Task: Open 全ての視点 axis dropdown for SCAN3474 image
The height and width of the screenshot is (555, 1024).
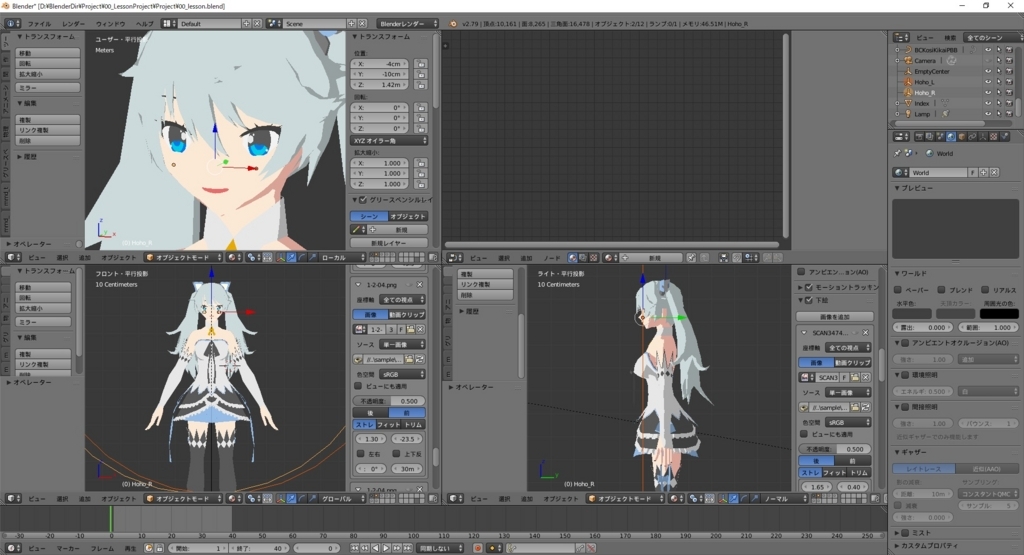Action: [848, 347]
